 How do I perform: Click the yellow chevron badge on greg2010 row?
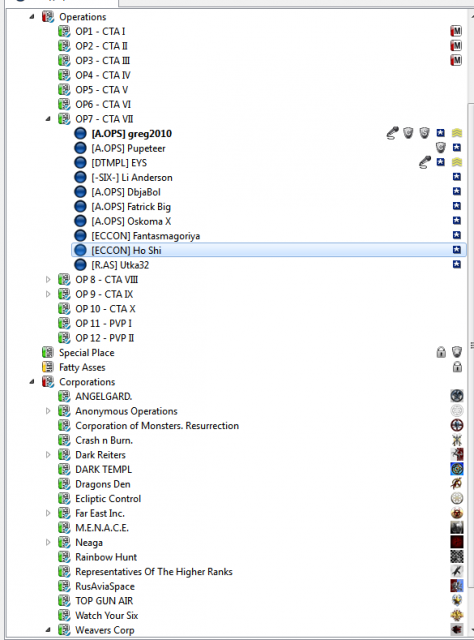457,133
